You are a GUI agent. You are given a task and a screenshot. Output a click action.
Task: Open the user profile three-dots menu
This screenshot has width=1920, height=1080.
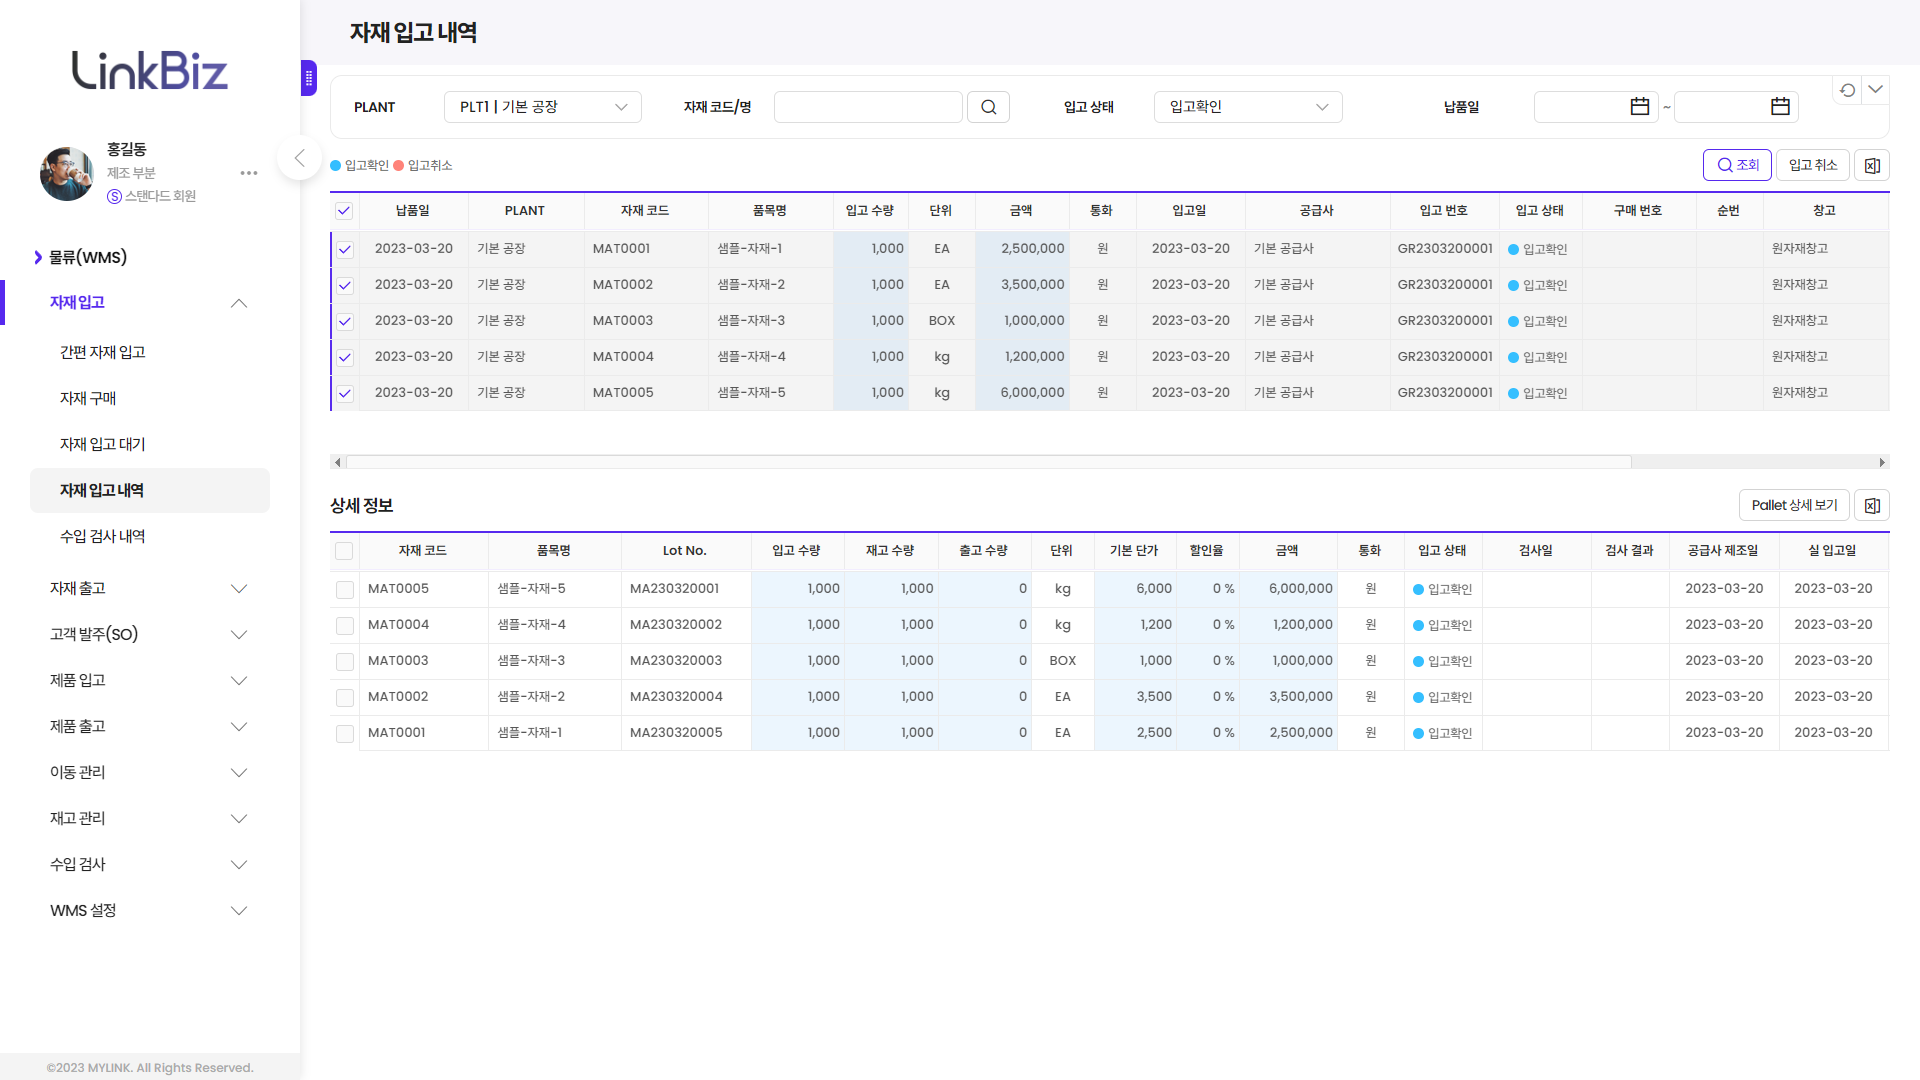249,173
